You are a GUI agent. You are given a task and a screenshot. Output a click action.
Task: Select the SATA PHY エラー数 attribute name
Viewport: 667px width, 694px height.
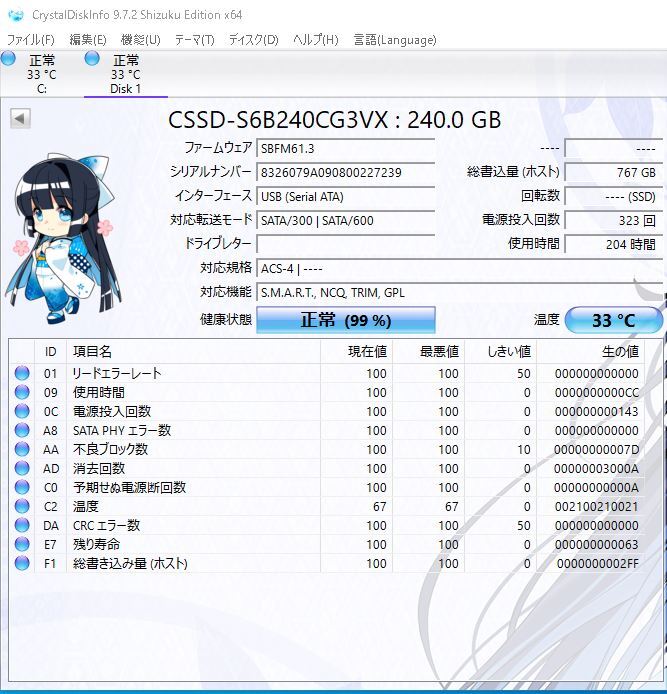click(122, 430)
